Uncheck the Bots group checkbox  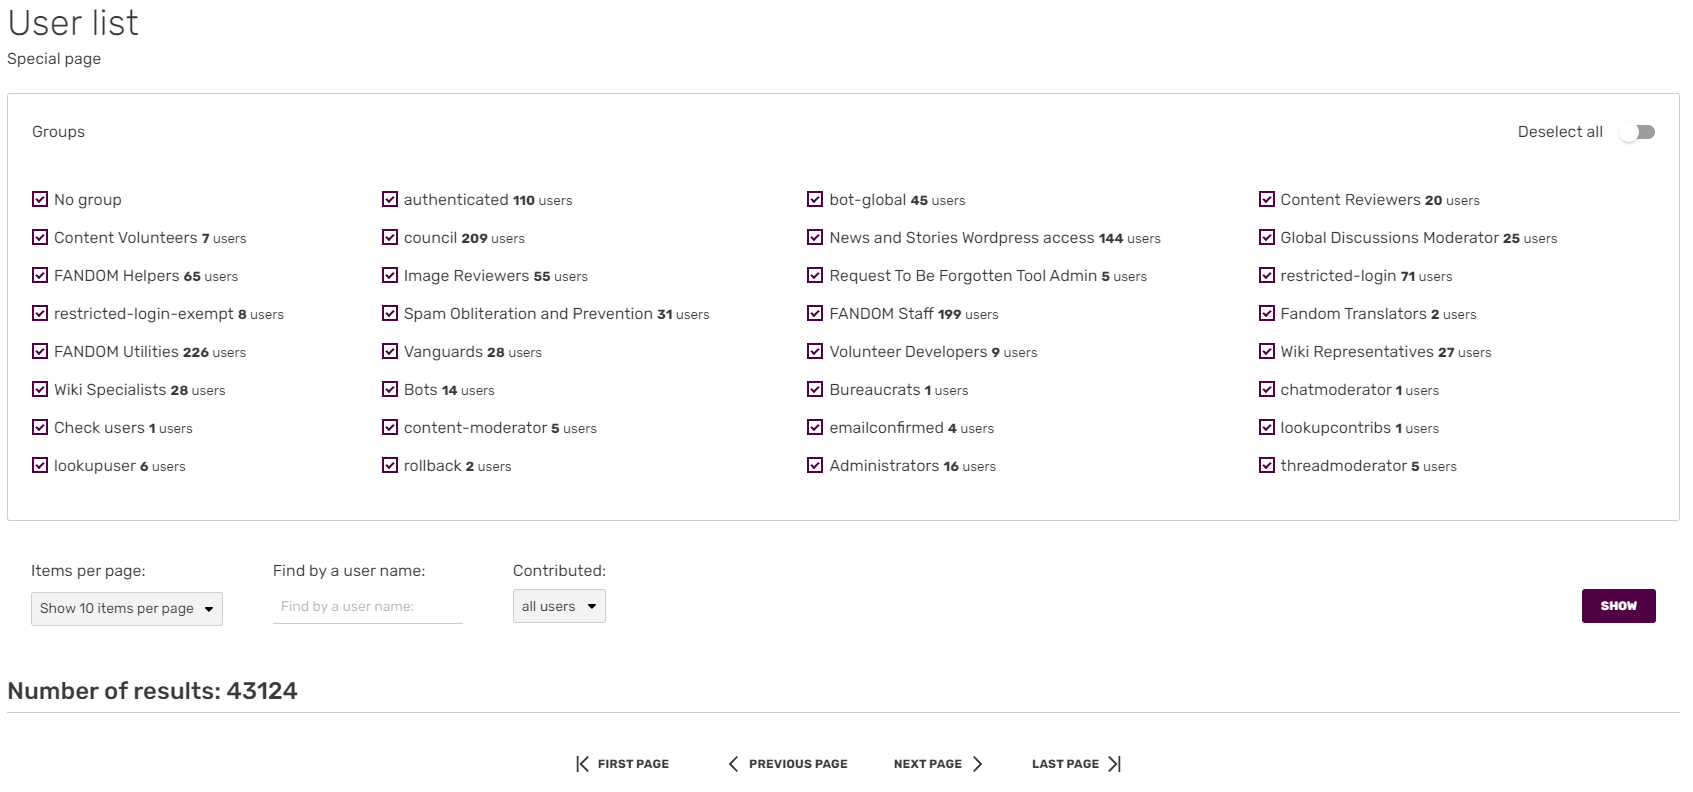(390, 389)
